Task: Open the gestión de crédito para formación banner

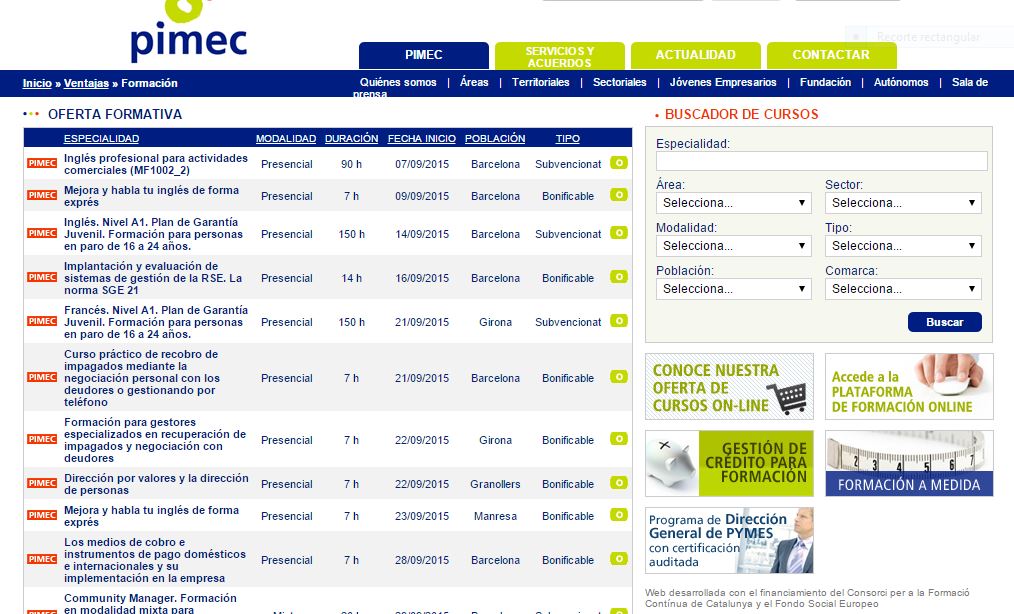Action: 729,463
